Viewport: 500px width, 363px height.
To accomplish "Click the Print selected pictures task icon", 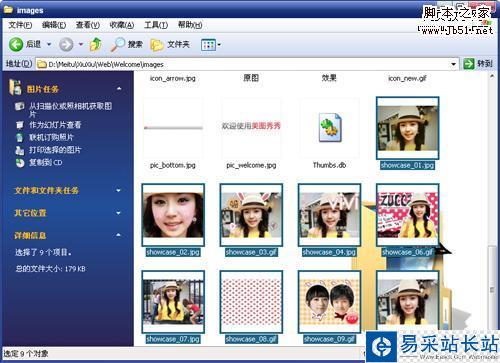I will click(x=20, y=150).
